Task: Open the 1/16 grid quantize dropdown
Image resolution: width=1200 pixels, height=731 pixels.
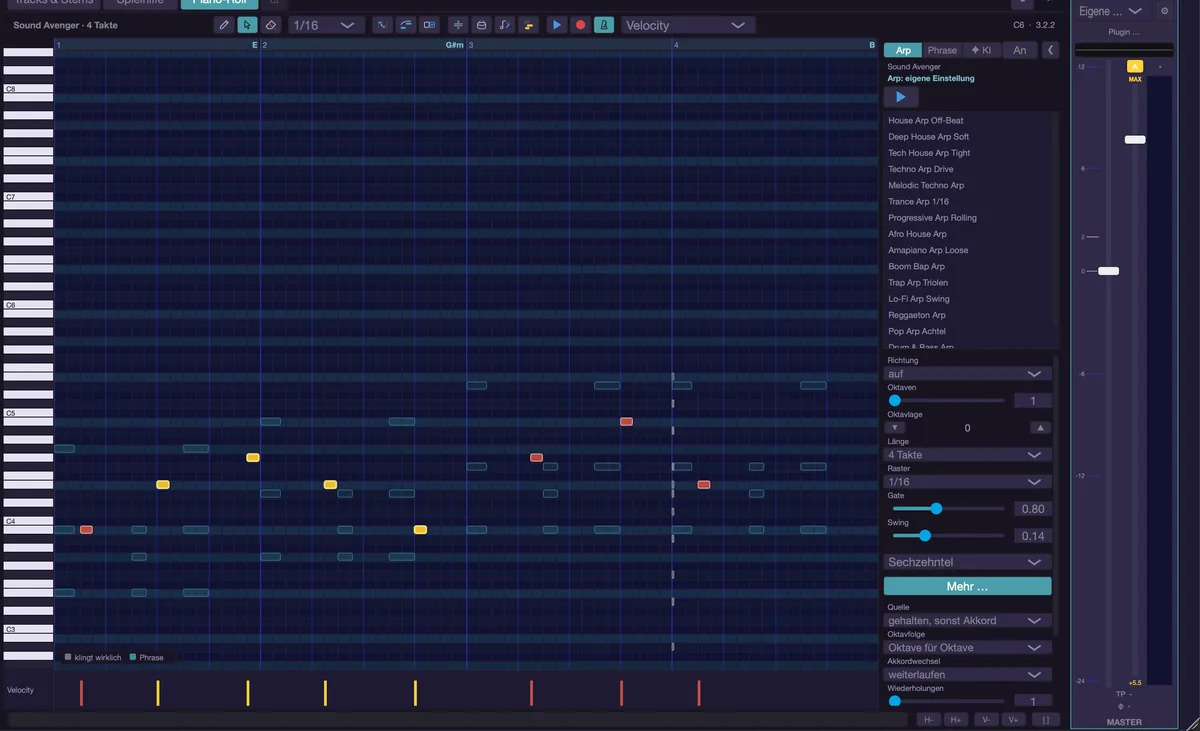Action: pos(325,25)
